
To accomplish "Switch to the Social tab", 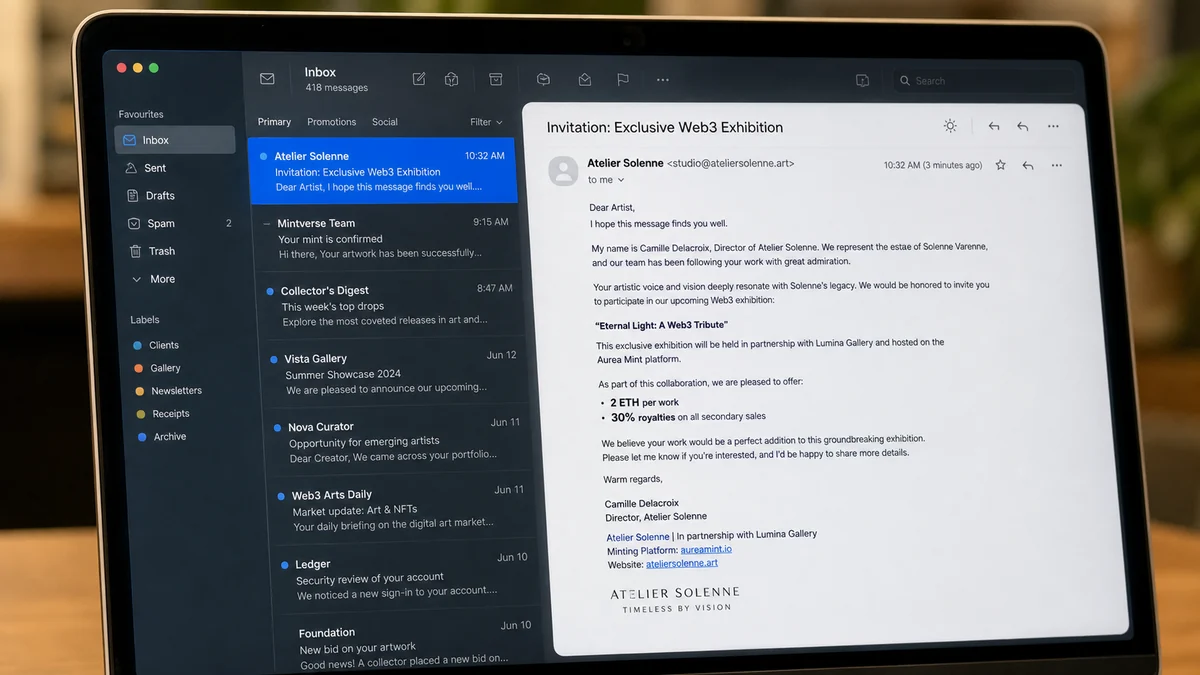I will point(385,122).
